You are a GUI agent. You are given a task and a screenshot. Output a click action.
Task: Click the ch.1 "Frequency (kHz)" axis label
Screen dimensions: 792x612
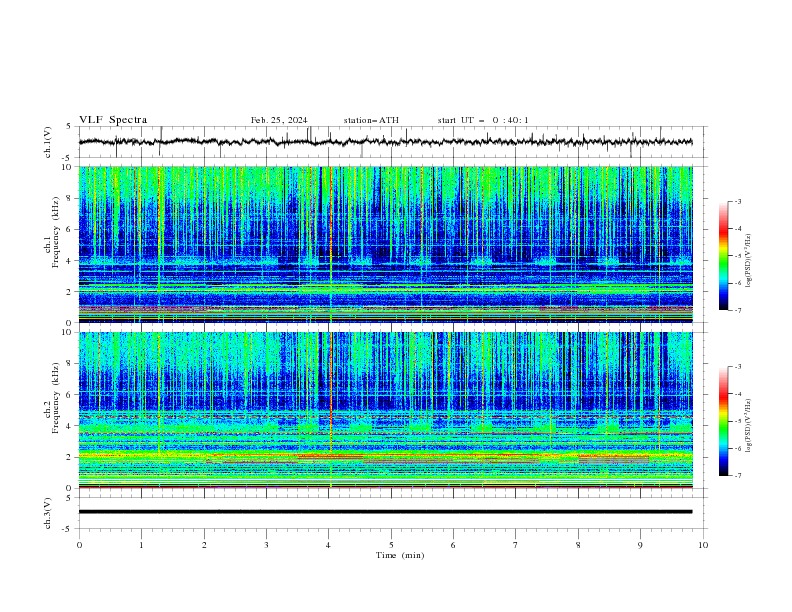(56, 232)
